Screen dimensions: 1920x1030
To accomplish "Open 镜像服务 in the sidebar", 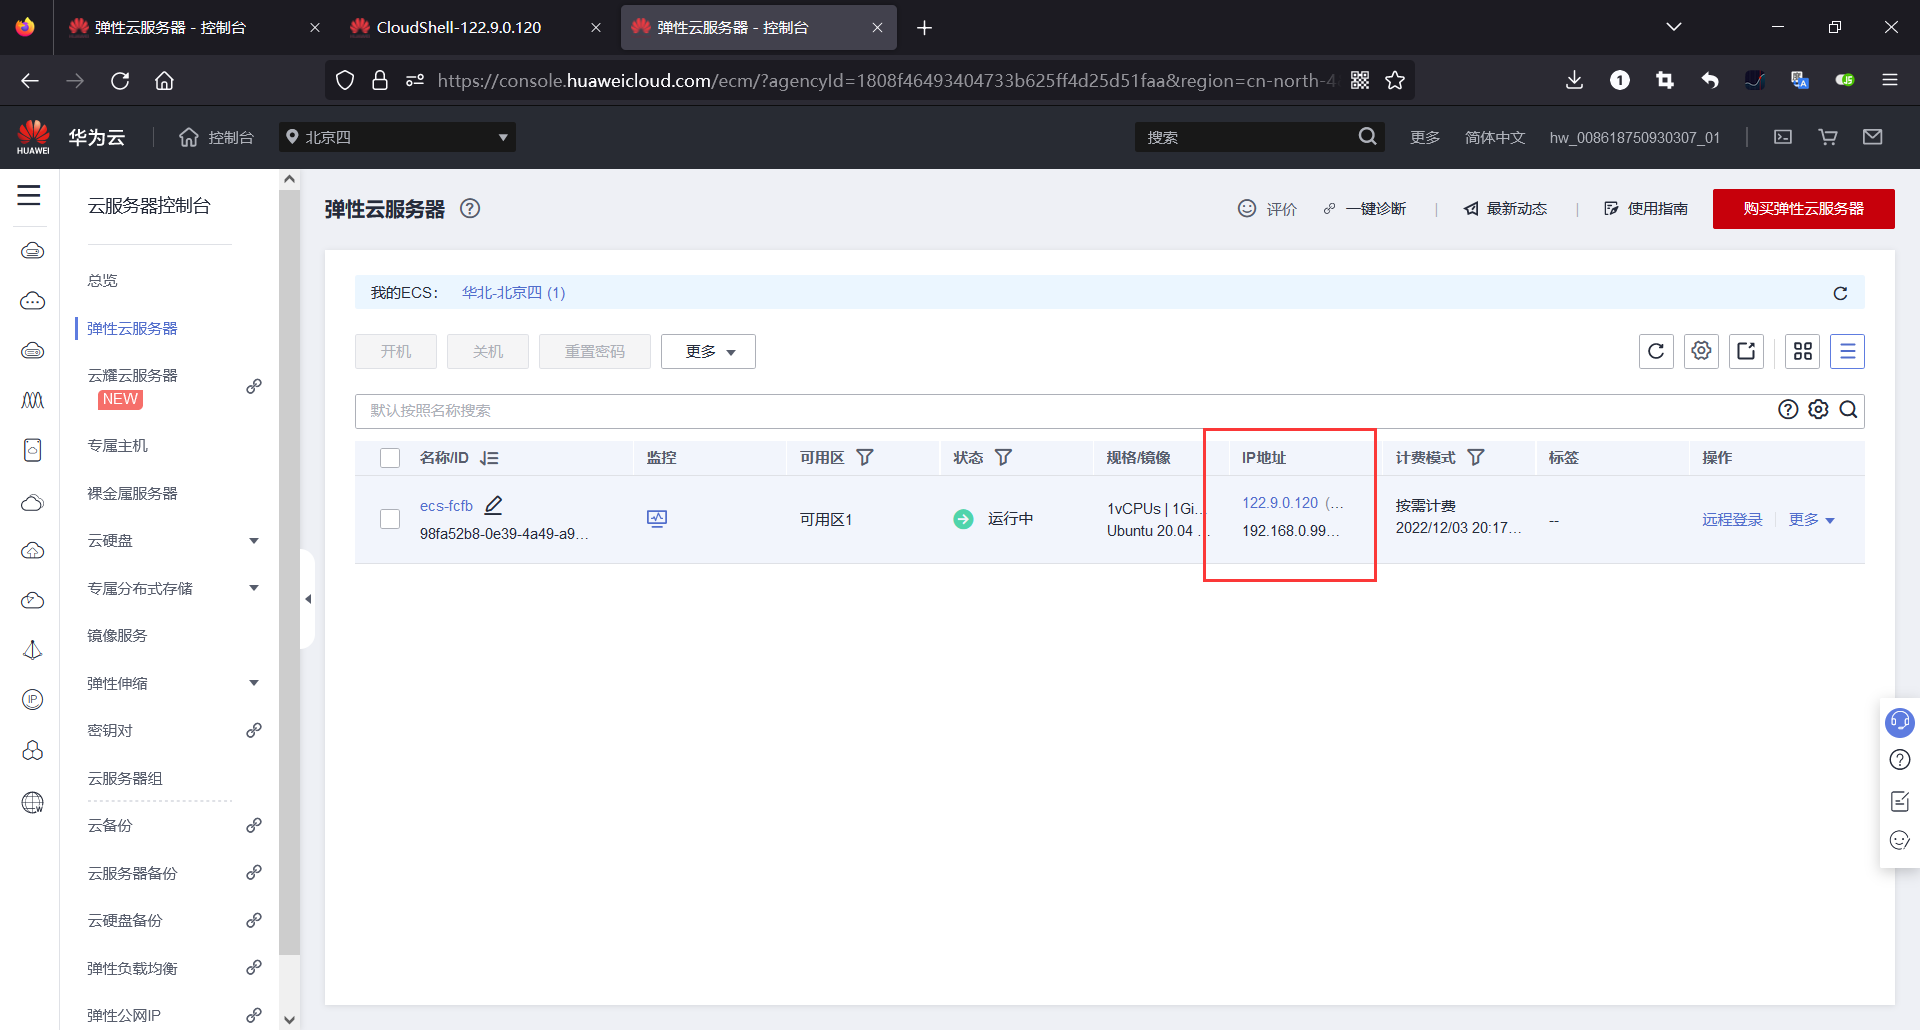I will (x=117, y=636).
